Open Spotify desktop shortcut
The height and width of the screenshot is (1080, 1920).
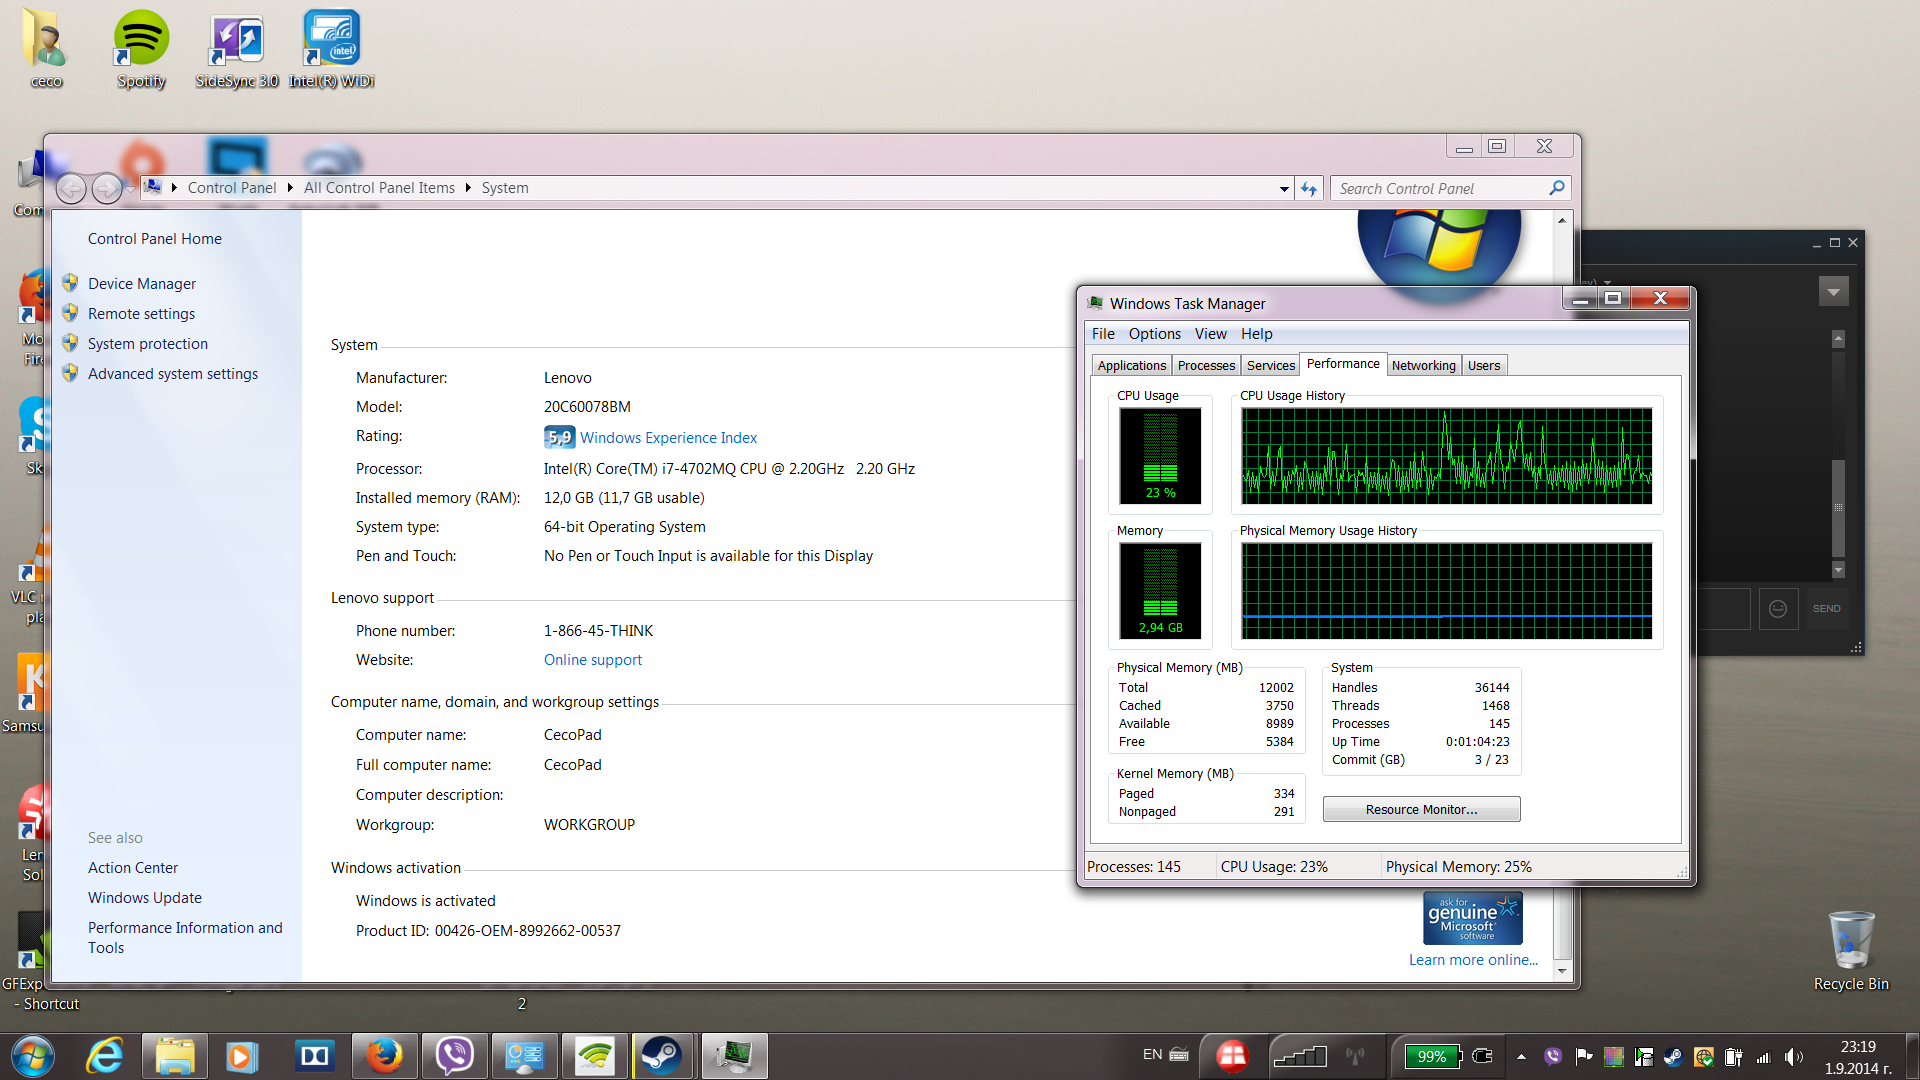[141, 49]
